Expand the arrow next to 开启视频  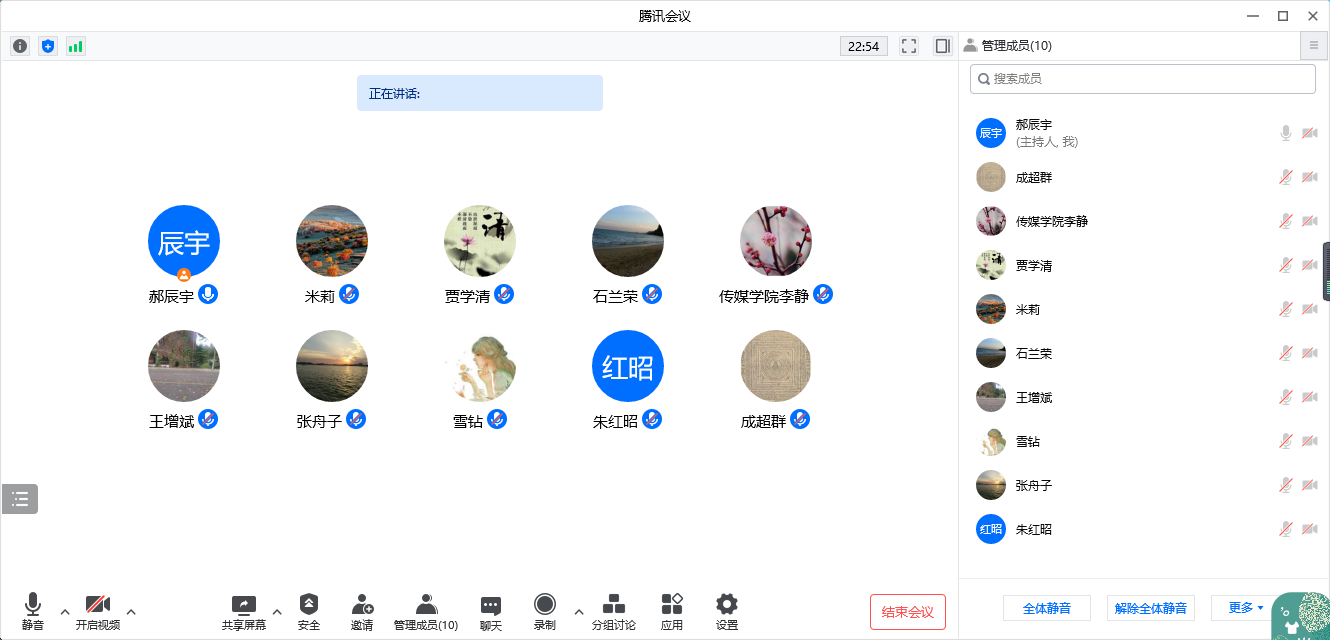pyautogui.click(x=131, y=612)
